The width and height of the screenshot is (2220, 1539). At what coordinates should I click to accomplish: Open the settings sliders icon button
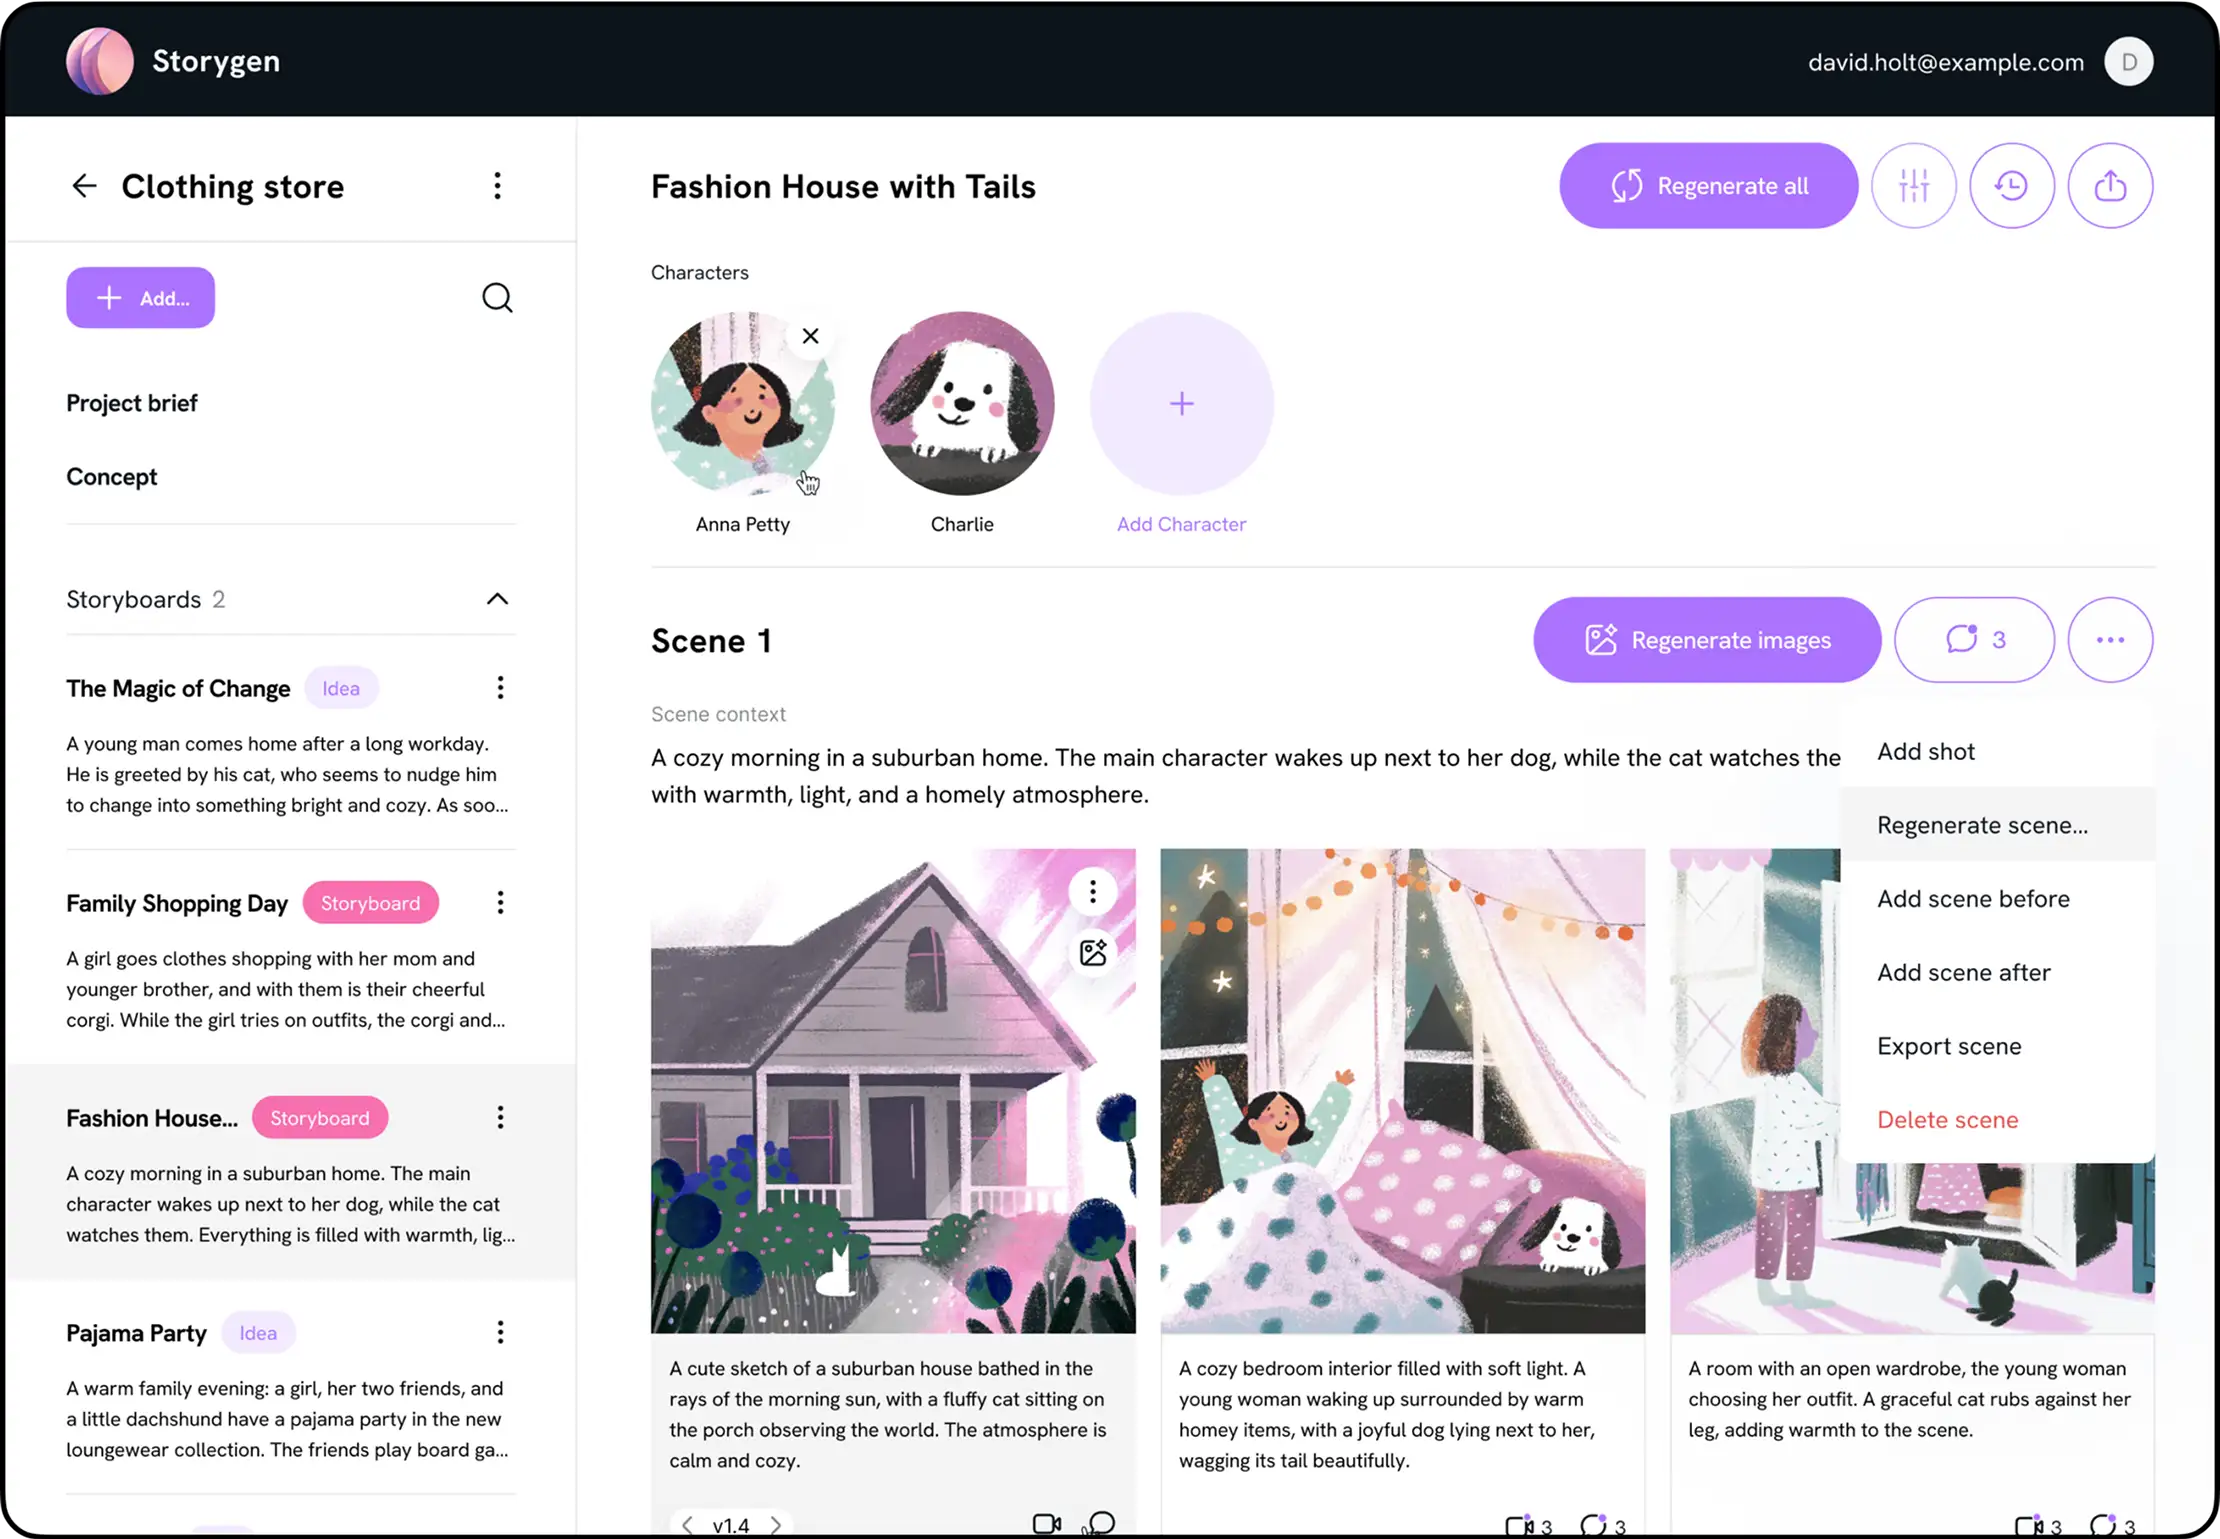point(1913,186)
